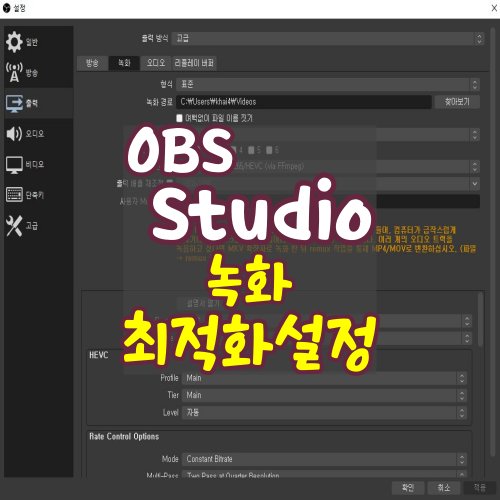Open the Level dropdown set to 자동
Image resolution: width=500 pixels, height=500 pixels.
pyautogui.click(x=324, y=413)
